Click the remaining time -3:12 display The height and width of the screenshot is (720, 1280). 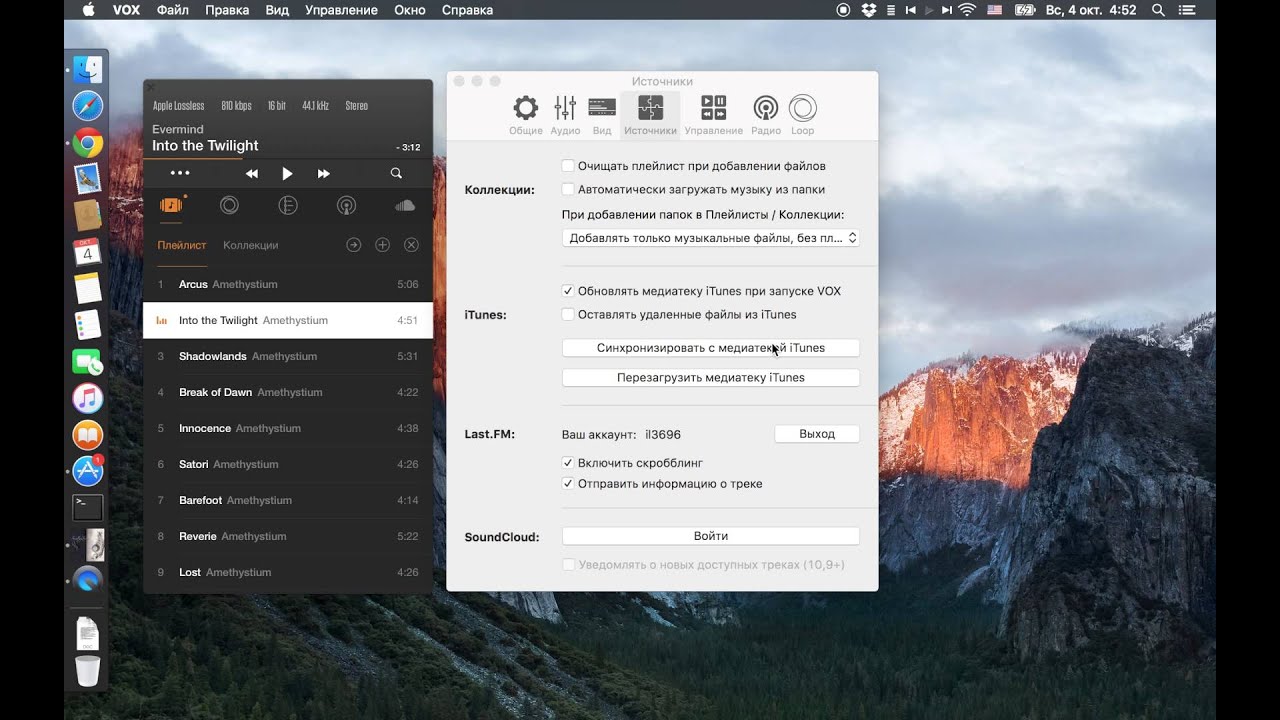coord(408,147)
